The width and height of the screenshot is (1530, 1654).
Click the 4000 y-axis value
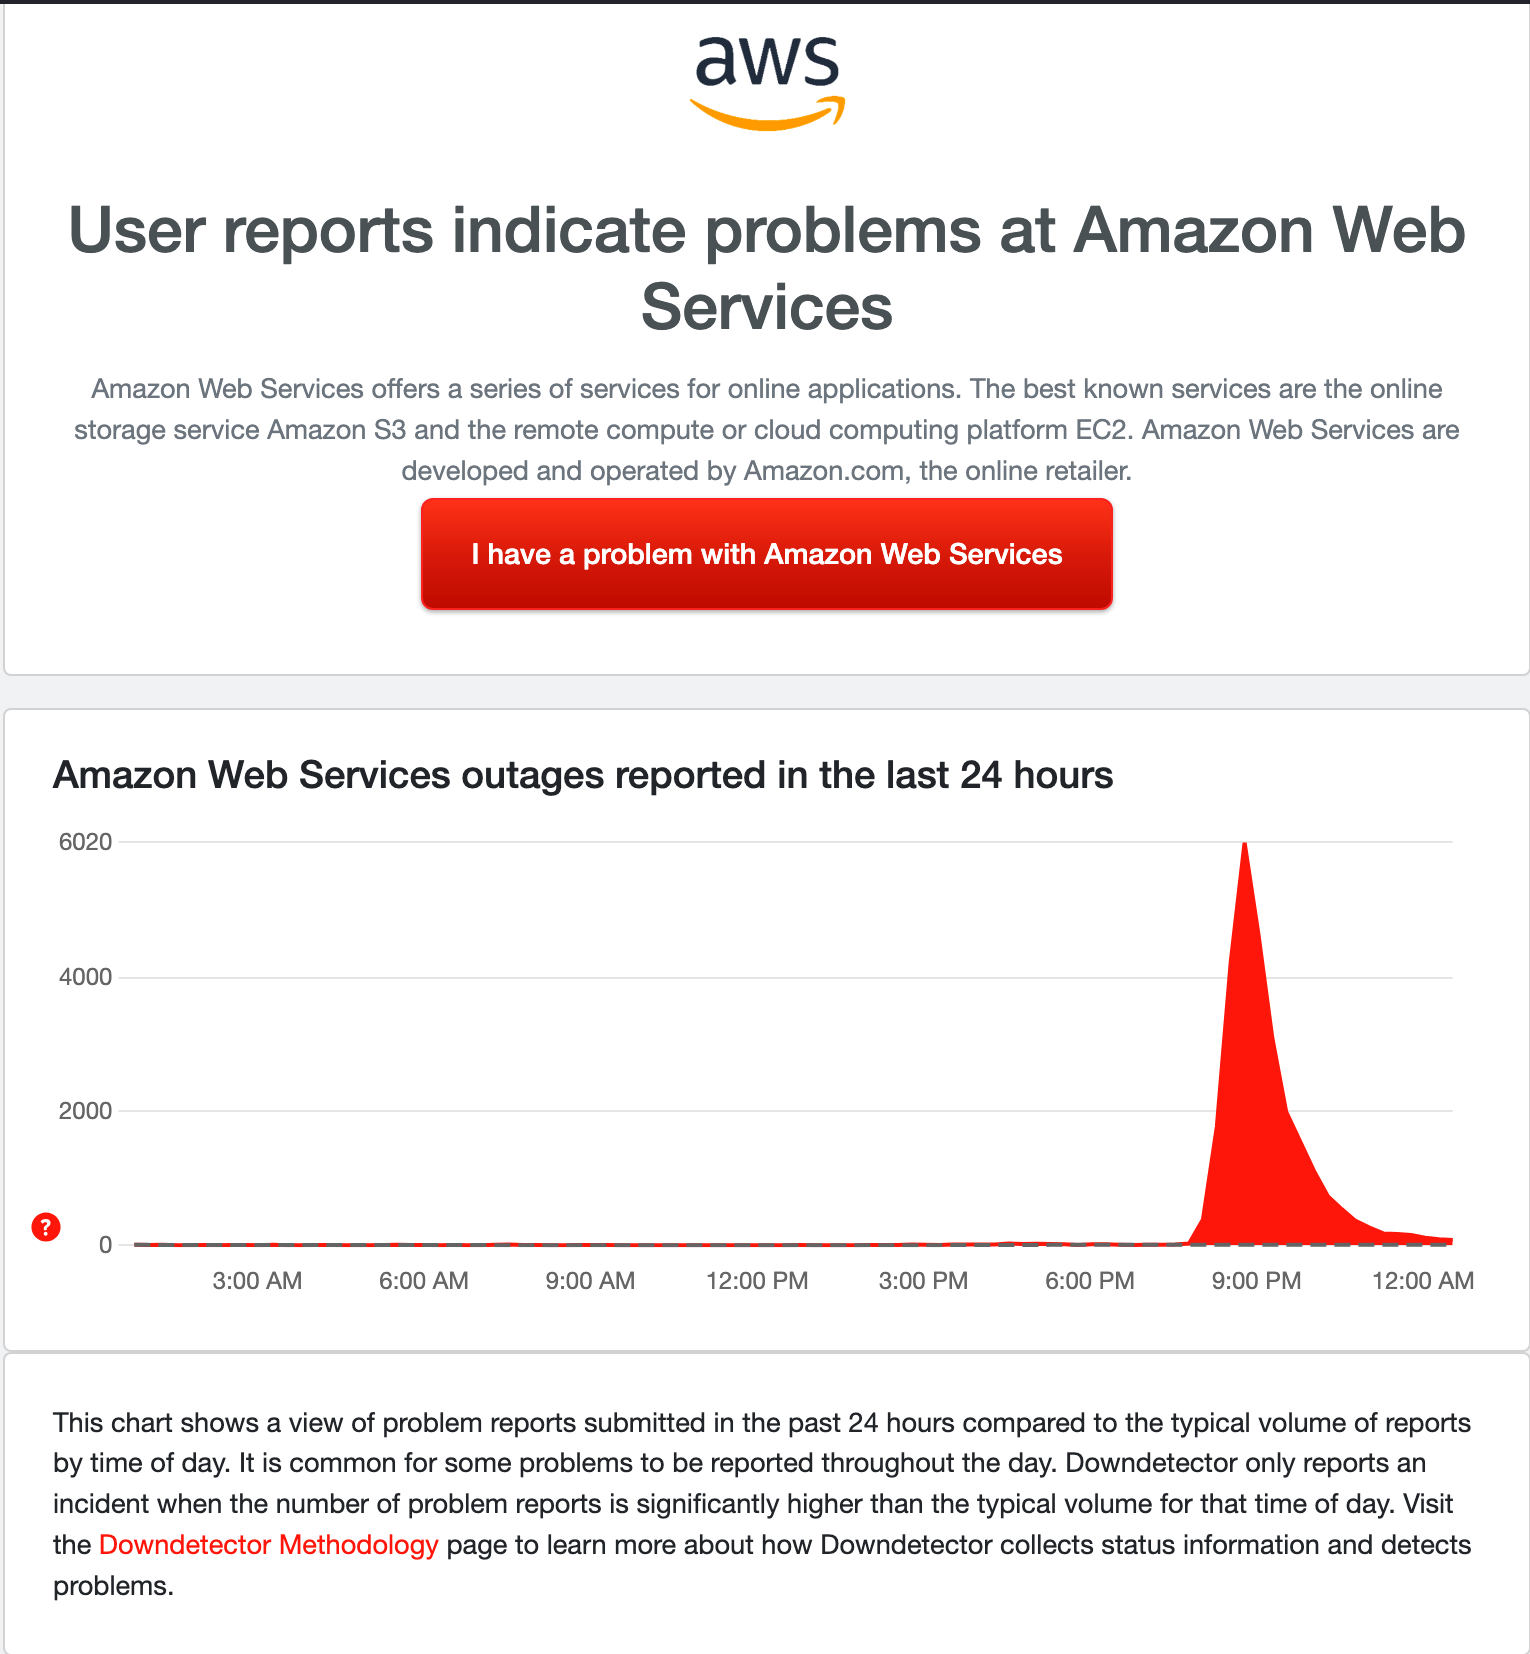(x=85, y=977)
